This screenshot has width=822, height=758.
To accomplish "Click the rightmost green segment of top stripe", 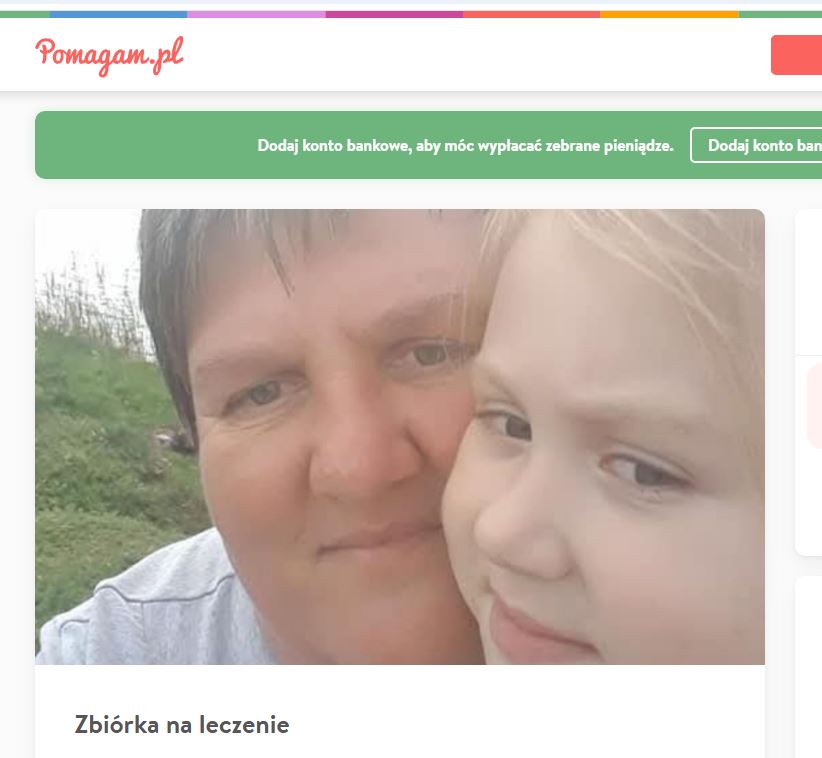I will coord(780,14).
